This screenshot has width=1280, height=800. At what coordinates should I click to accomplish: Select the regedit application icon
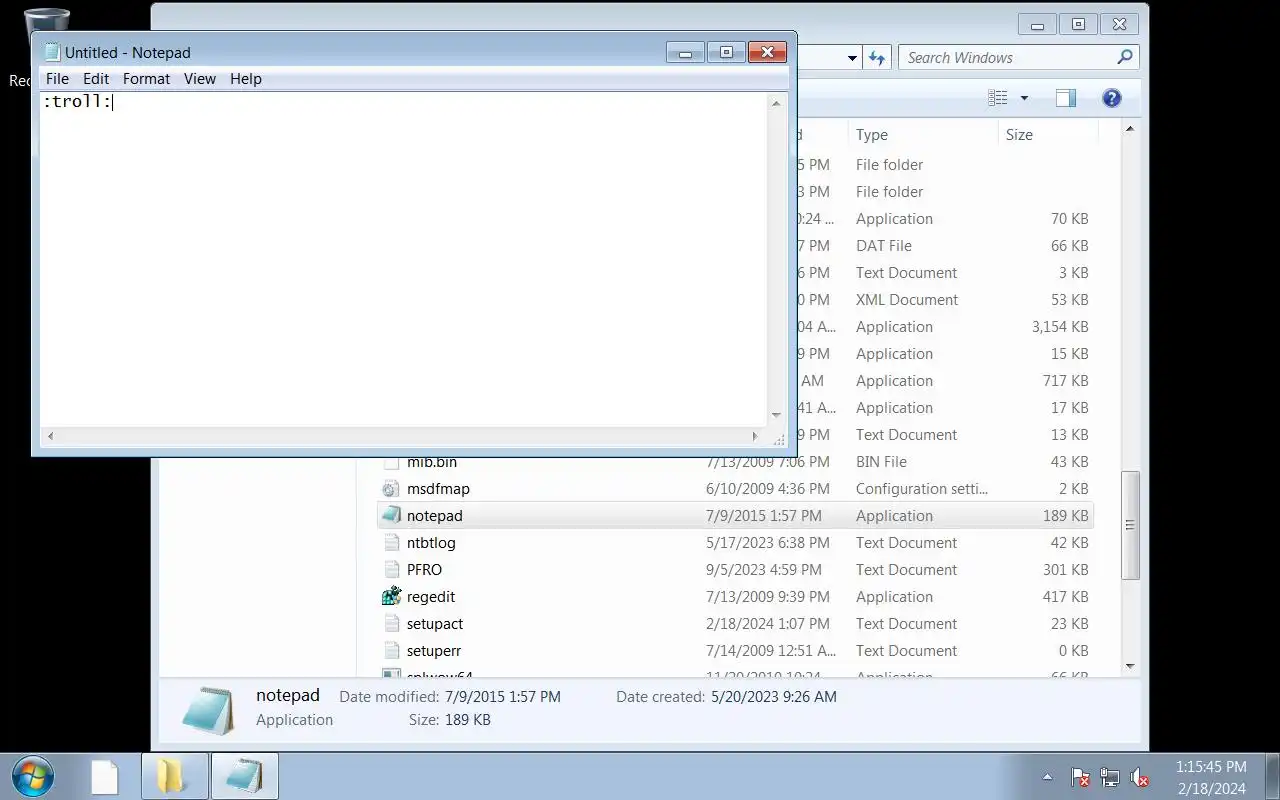point(391,597)
